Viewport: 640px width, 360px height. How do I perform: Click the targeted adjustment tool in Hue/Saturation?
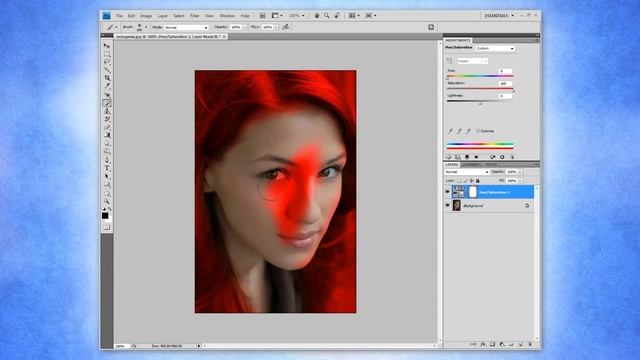(x=449, y=61)
